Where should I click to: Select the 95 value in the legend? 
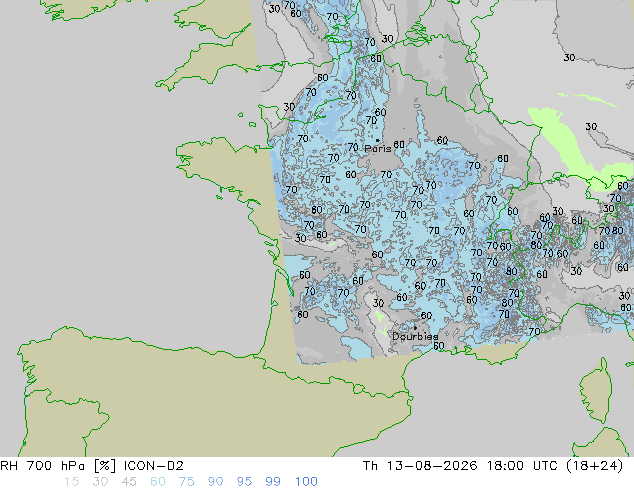(244, 482)
